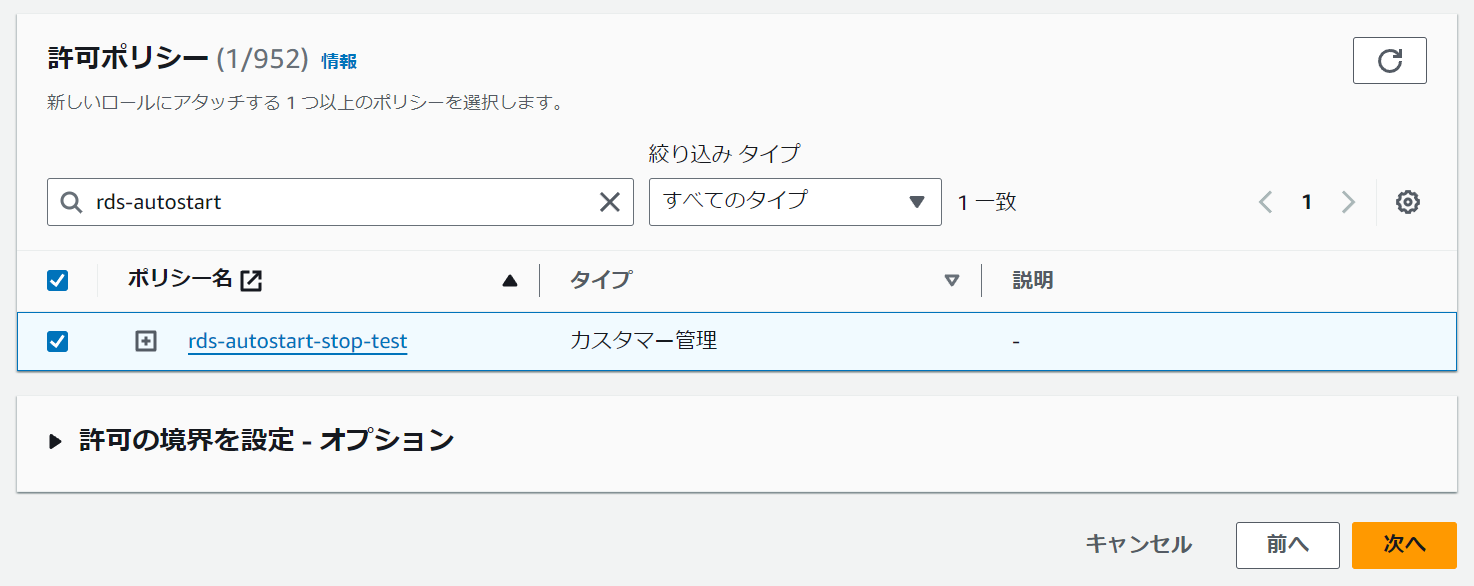Open the タイプ column filter dropdown
1474x586 pixels.
tap(952, 281)
